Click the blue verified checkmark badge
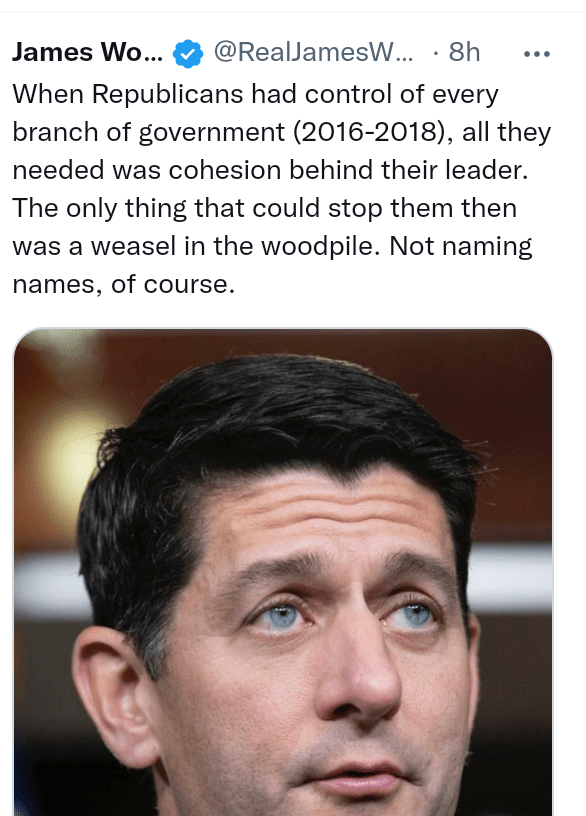Screen dimensions: 586x816 click(188, 54)
